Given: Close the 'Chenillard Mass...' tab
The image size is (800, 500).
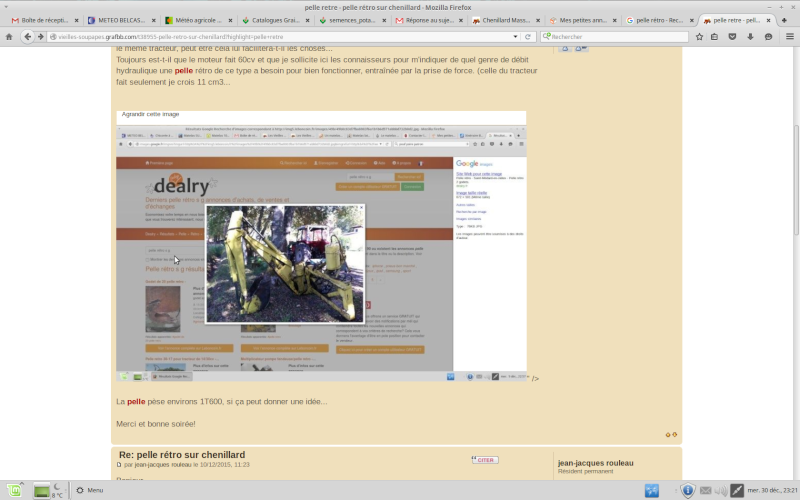Looking at the screenshot, I should coord(538,20).
